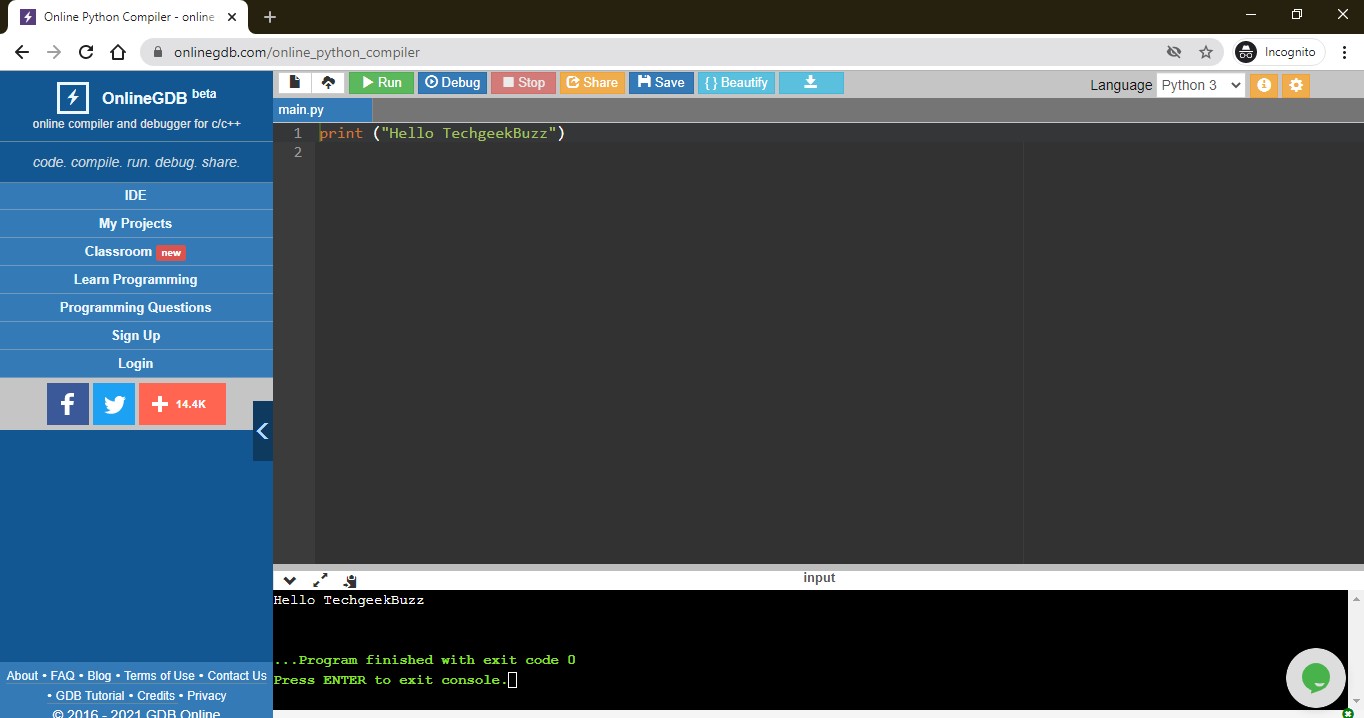Run the Python program
This screenshot has width=1364, height=718.
(381, 83)
